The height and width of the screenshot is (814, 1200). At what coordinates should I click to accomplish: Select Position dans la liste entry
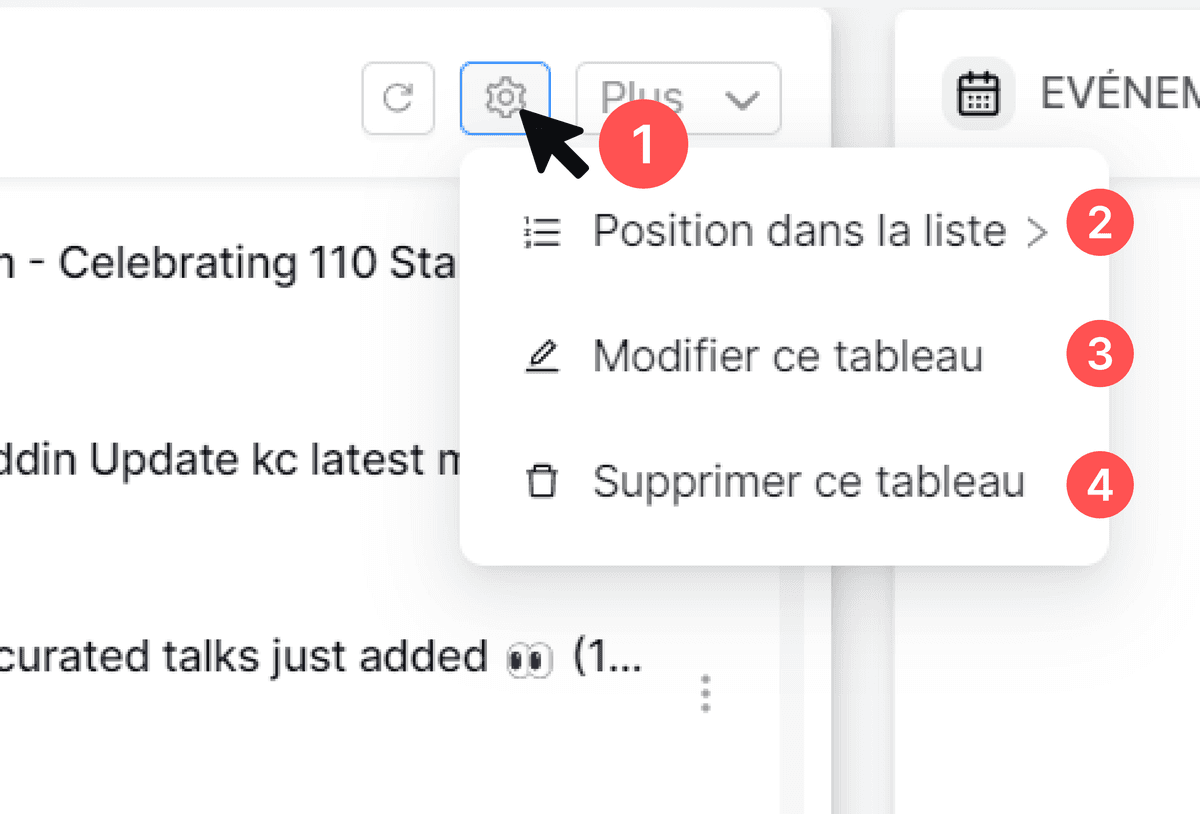(x=798, y=231)
